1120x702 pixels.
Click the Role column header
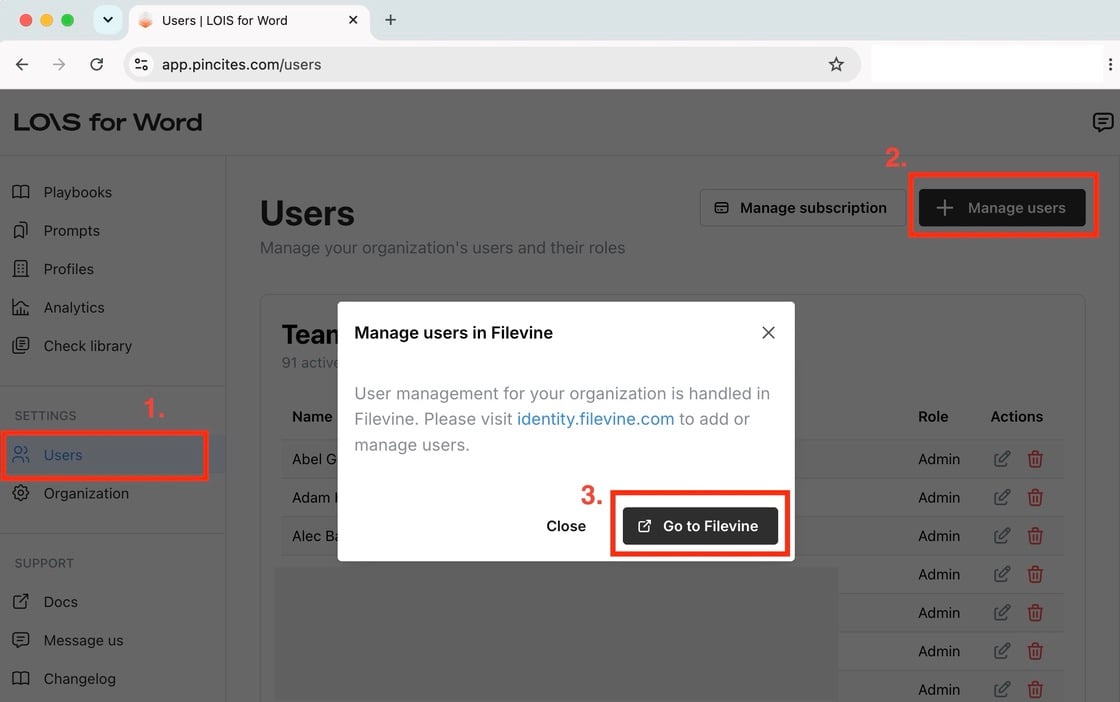coord(933,416)
